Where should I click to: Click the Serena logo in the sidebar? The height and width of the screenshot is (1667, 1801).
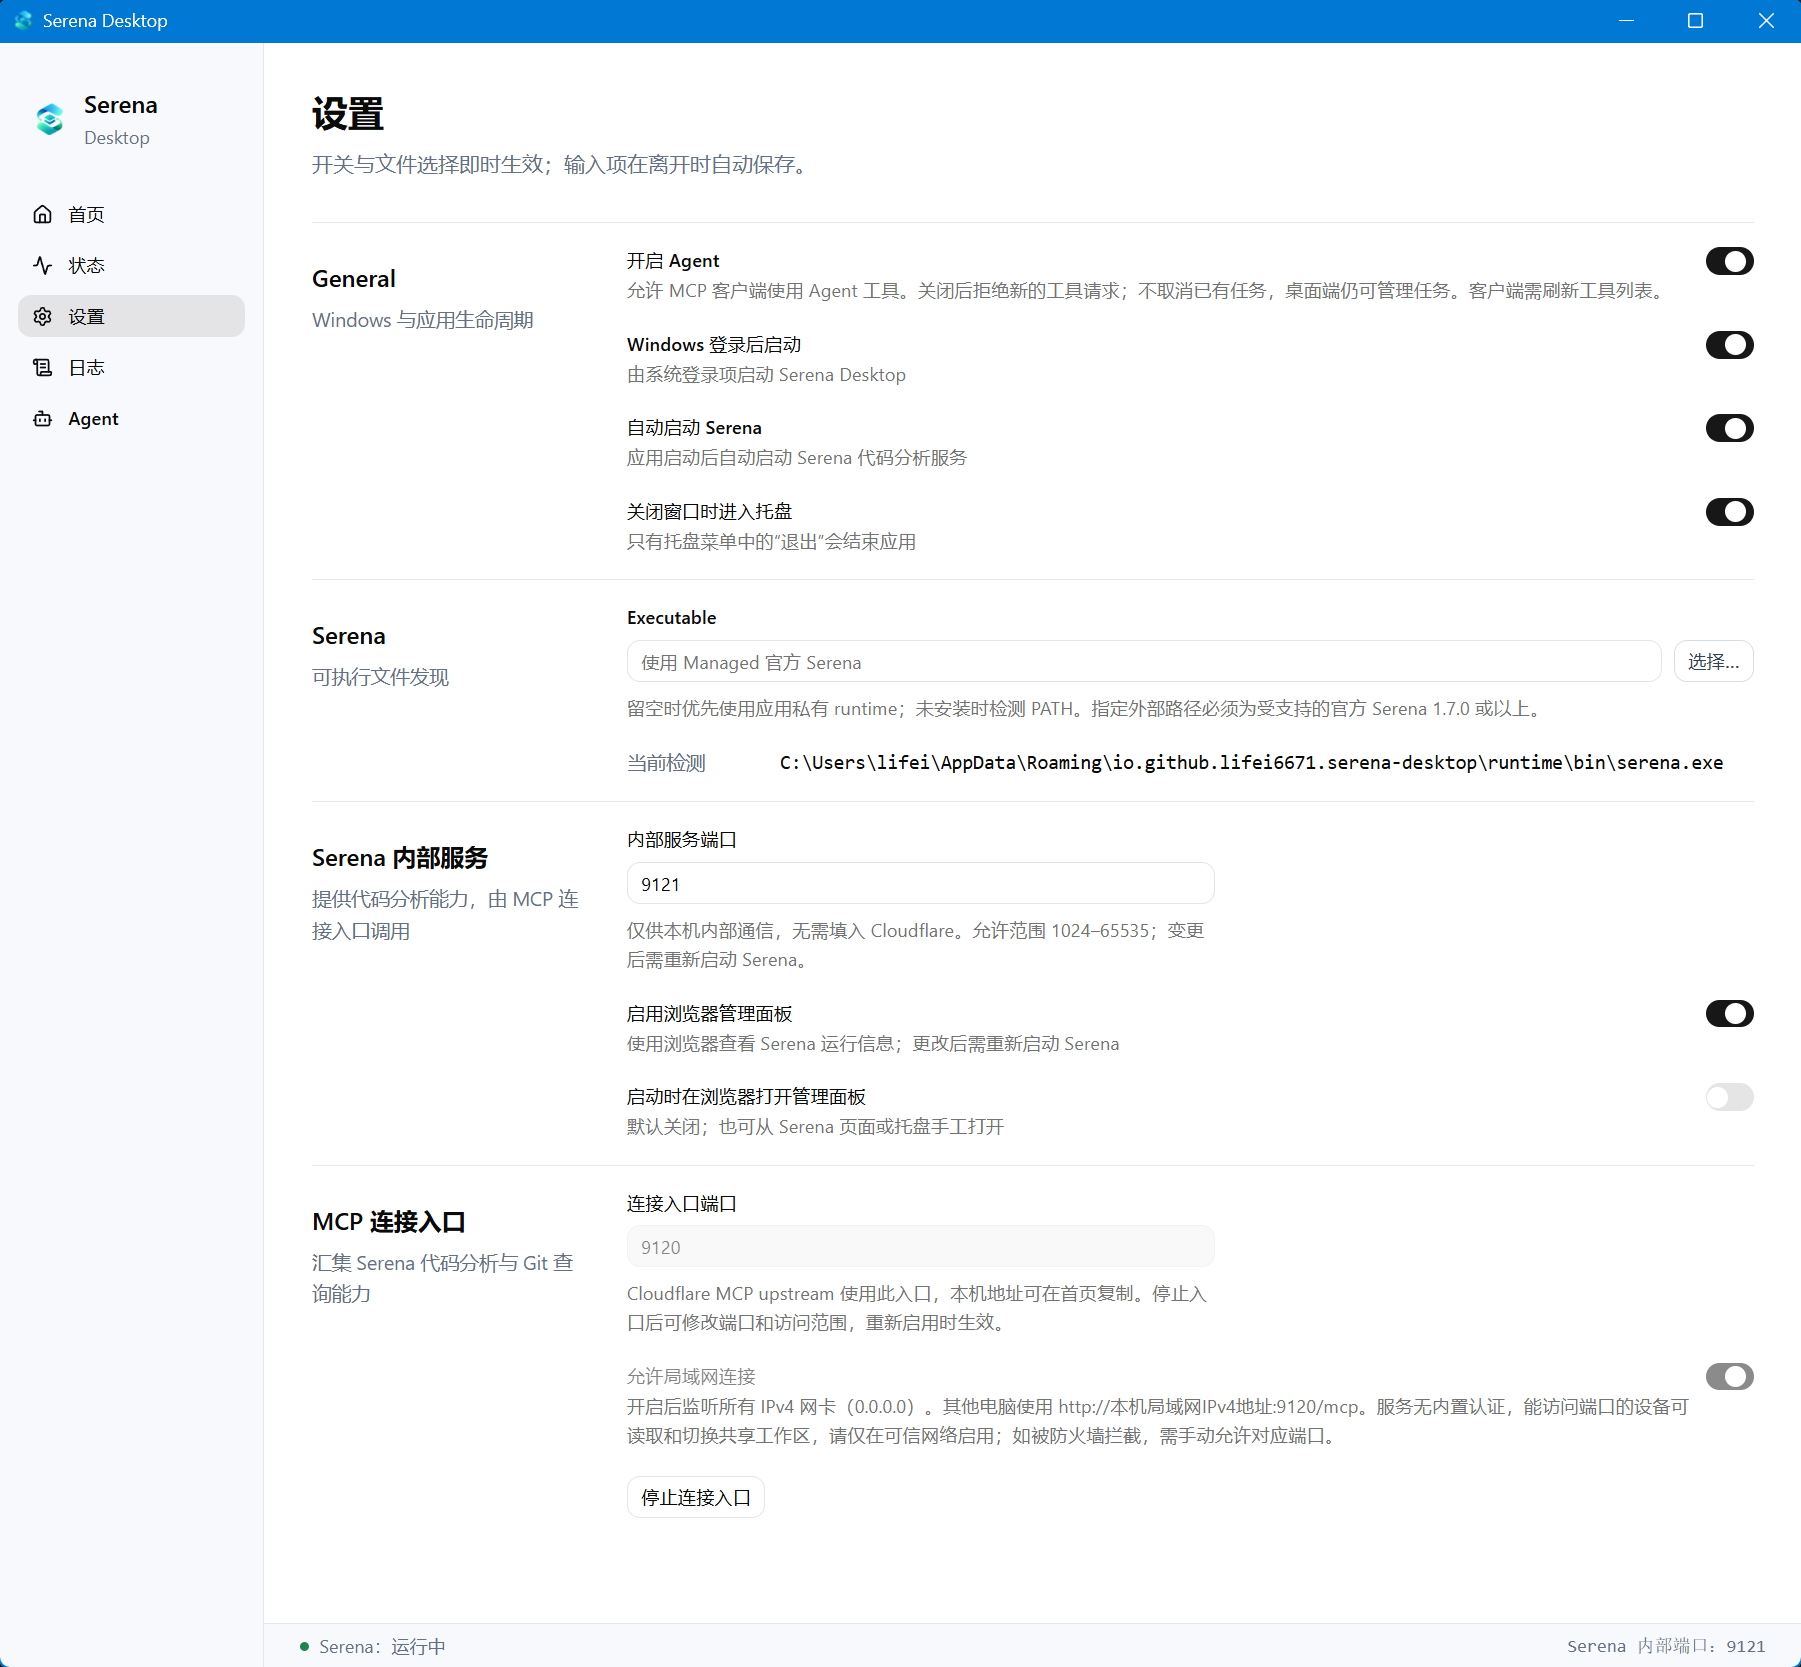(50, 120)
